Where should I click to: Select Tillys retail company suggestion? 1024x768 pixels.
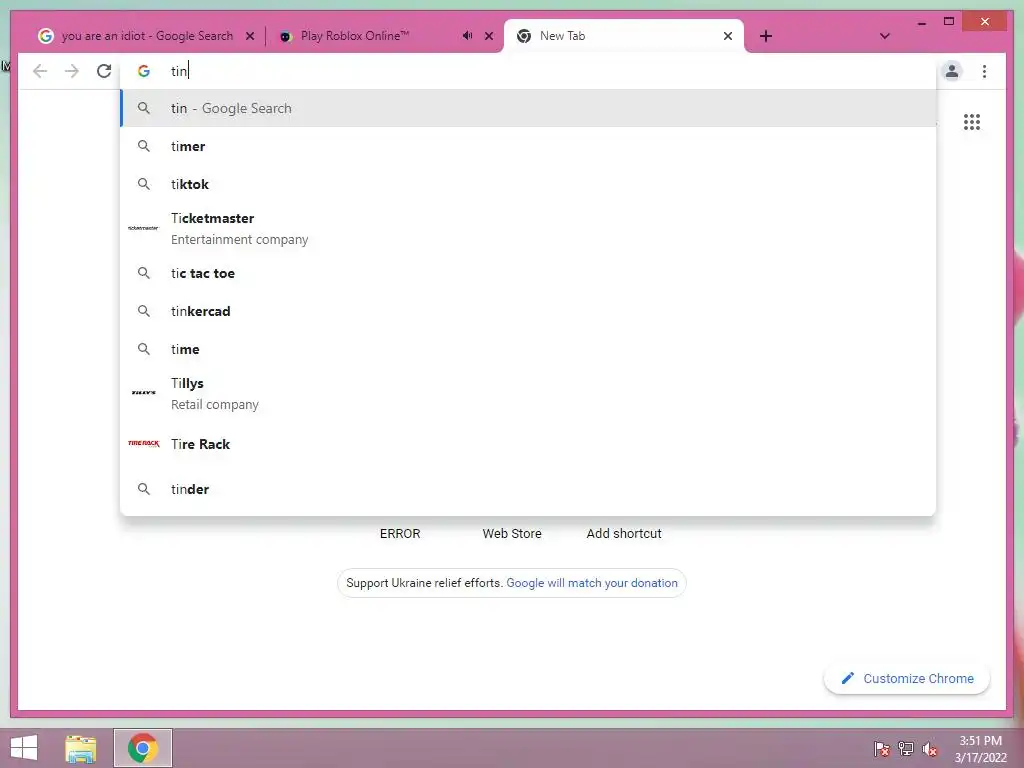coord(528,394)
